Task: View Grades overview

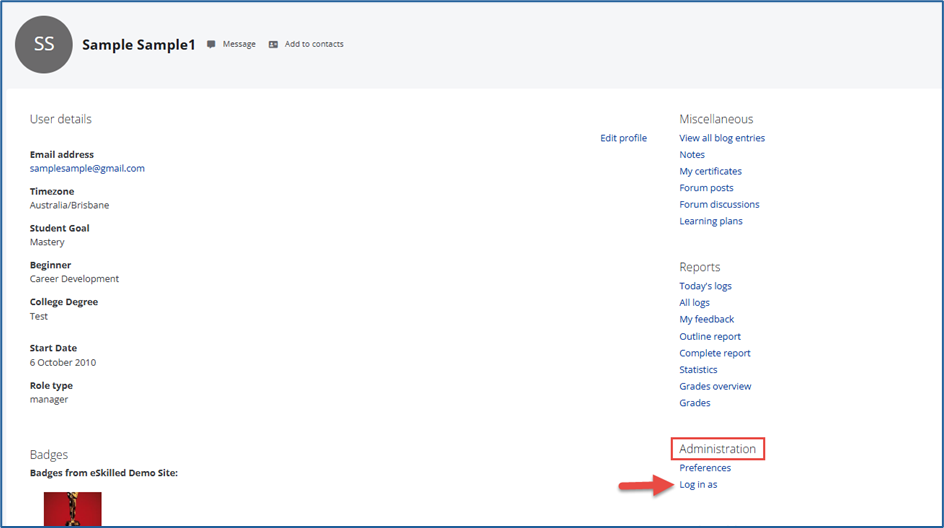Action: click(715, 386)
